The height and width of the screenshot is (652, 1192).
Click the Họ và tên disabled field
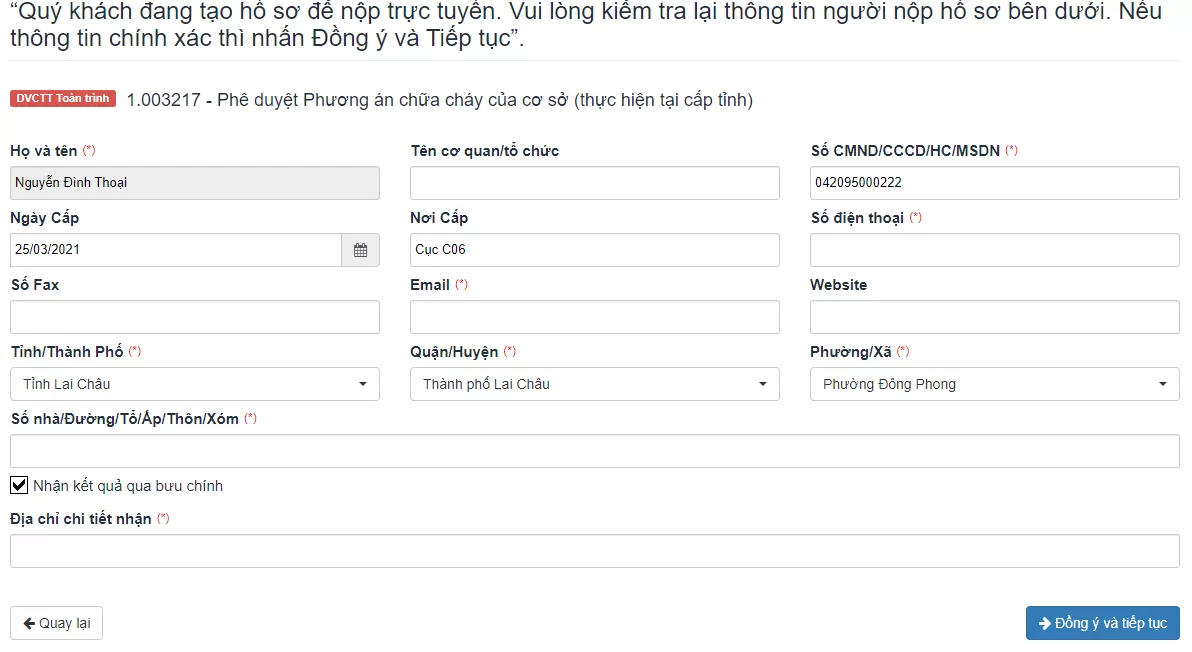coord(195,183)
